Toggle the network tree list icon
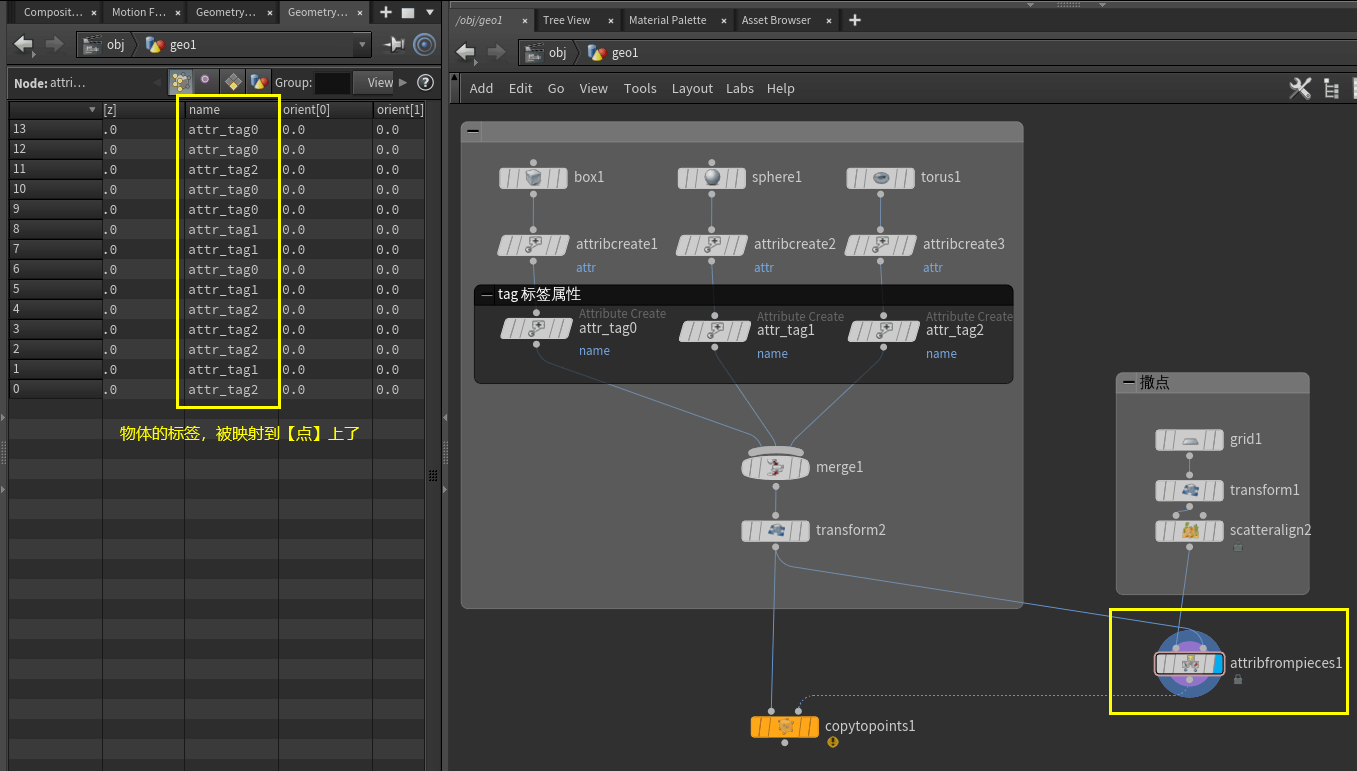 1331,89
